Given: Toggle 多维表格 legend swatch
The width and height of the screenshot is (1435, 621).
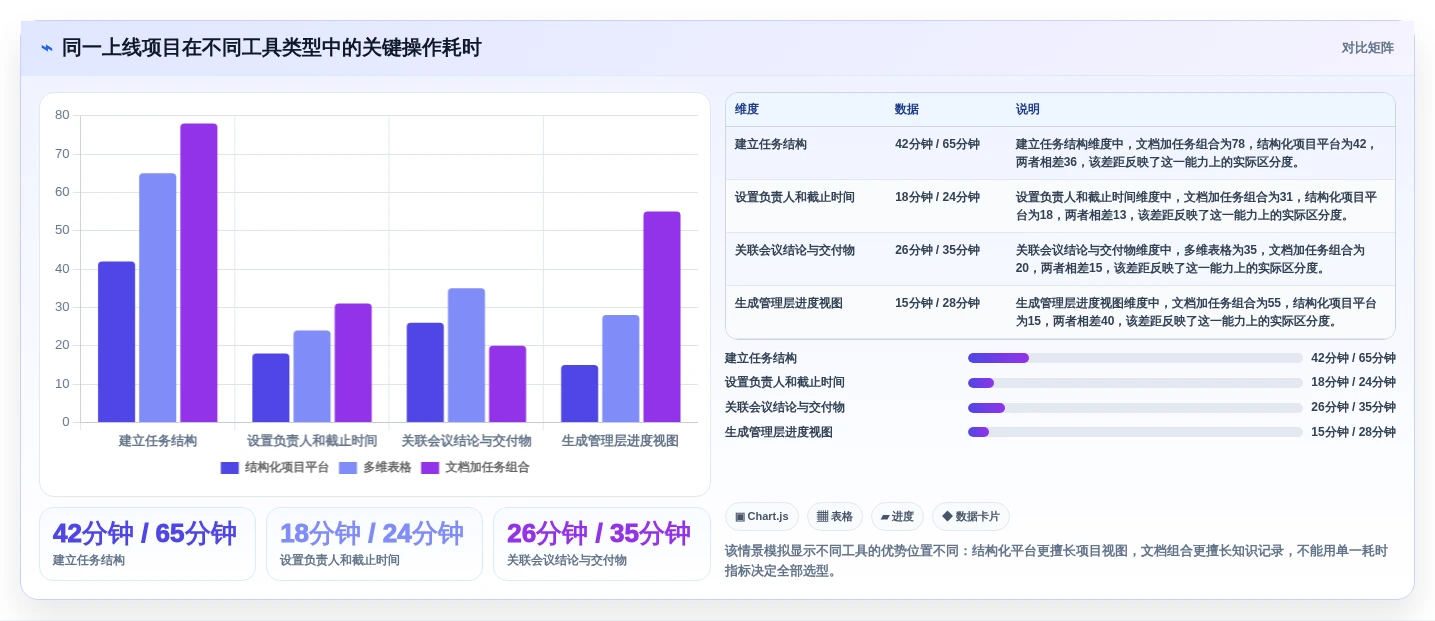Looking at the screenshot, I should tap(348, 467).
